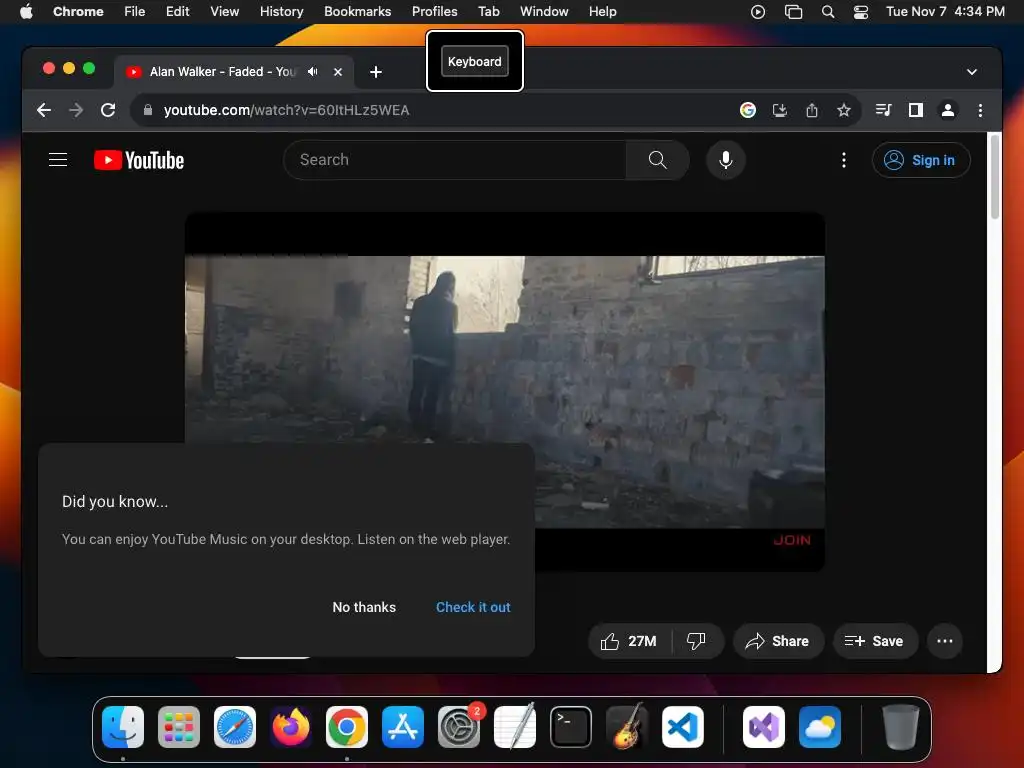The height and width of the screenshot is (768, 1024).
Task: Open Visual Studio Code from Dock
Action: pos(682,727)
